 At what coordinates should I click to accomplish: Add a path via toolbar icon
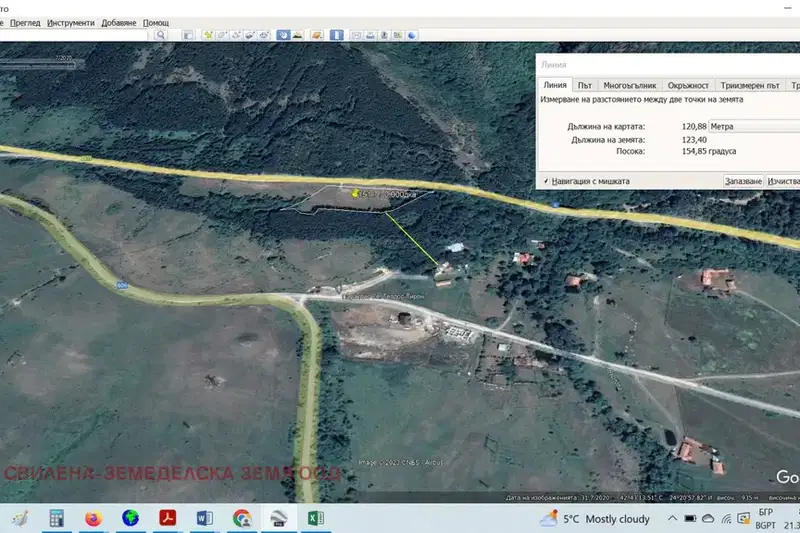236,35
